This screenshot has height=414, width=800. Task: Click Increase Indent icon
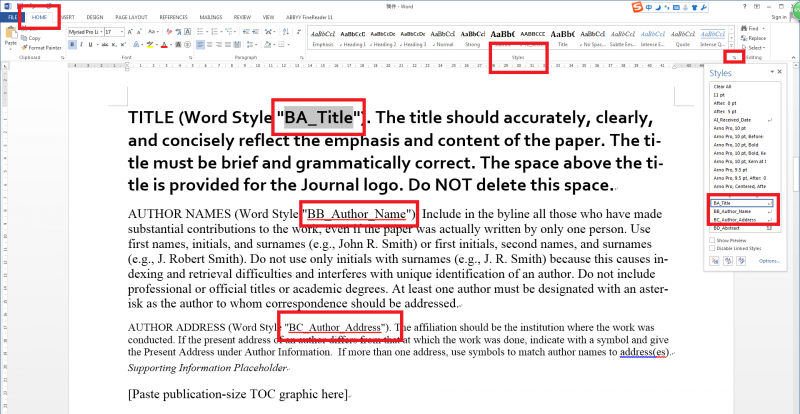tap(255, 32)
